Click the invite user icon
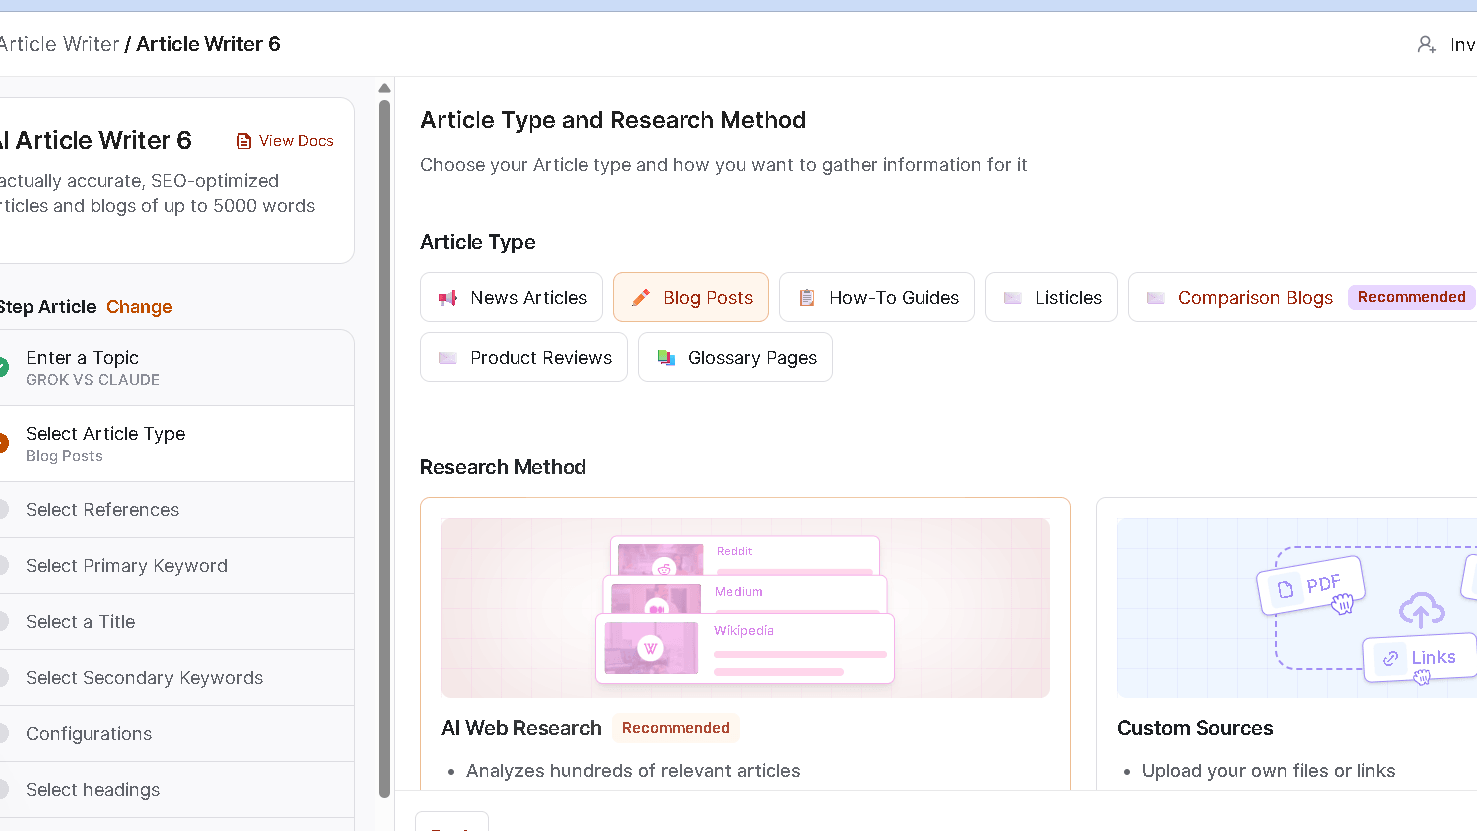This screenshot has width=1477, height=831. click(x=1427, y=44)
